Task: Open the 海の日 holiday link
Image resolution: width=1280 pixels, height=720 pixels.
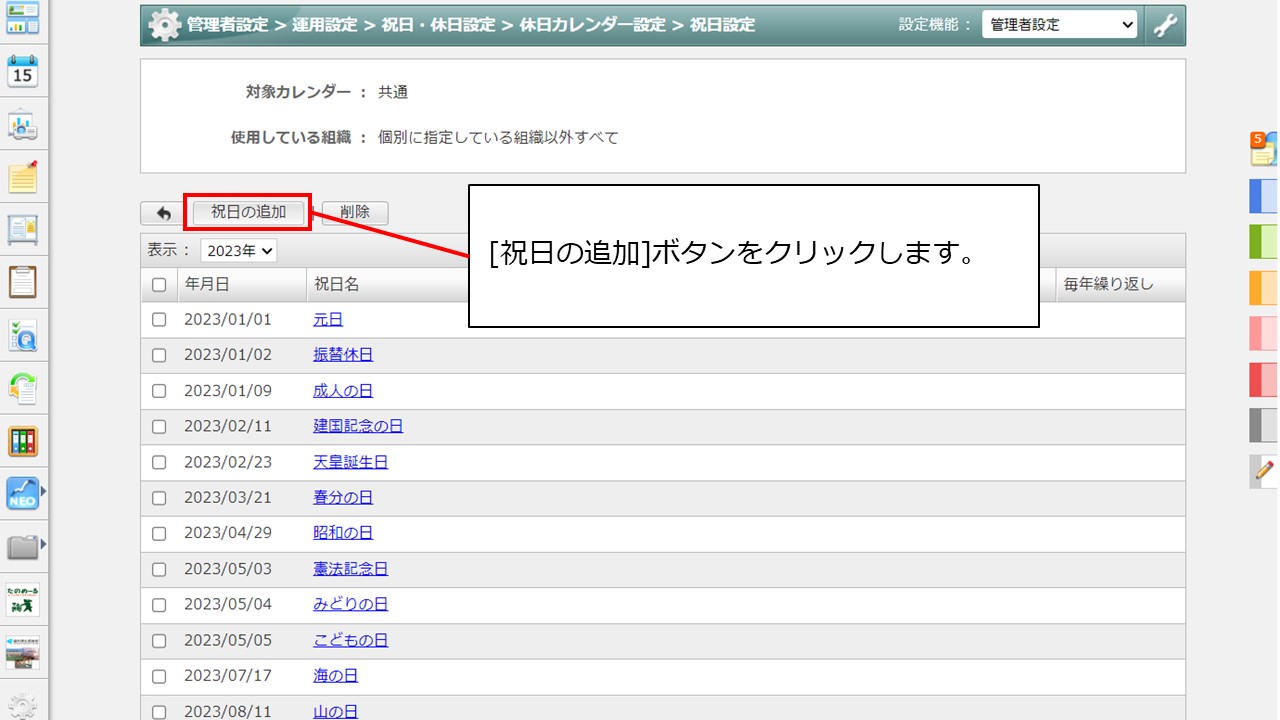Action: click(x=335, y=676)
